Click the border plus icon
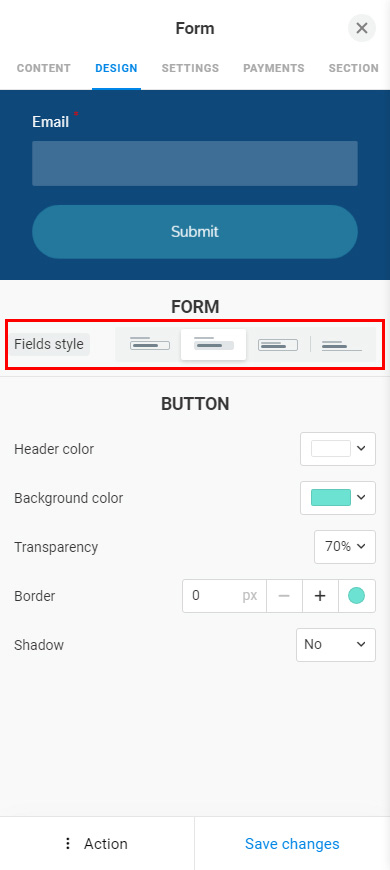Viewport: 390px width, 870px height. 320,596
